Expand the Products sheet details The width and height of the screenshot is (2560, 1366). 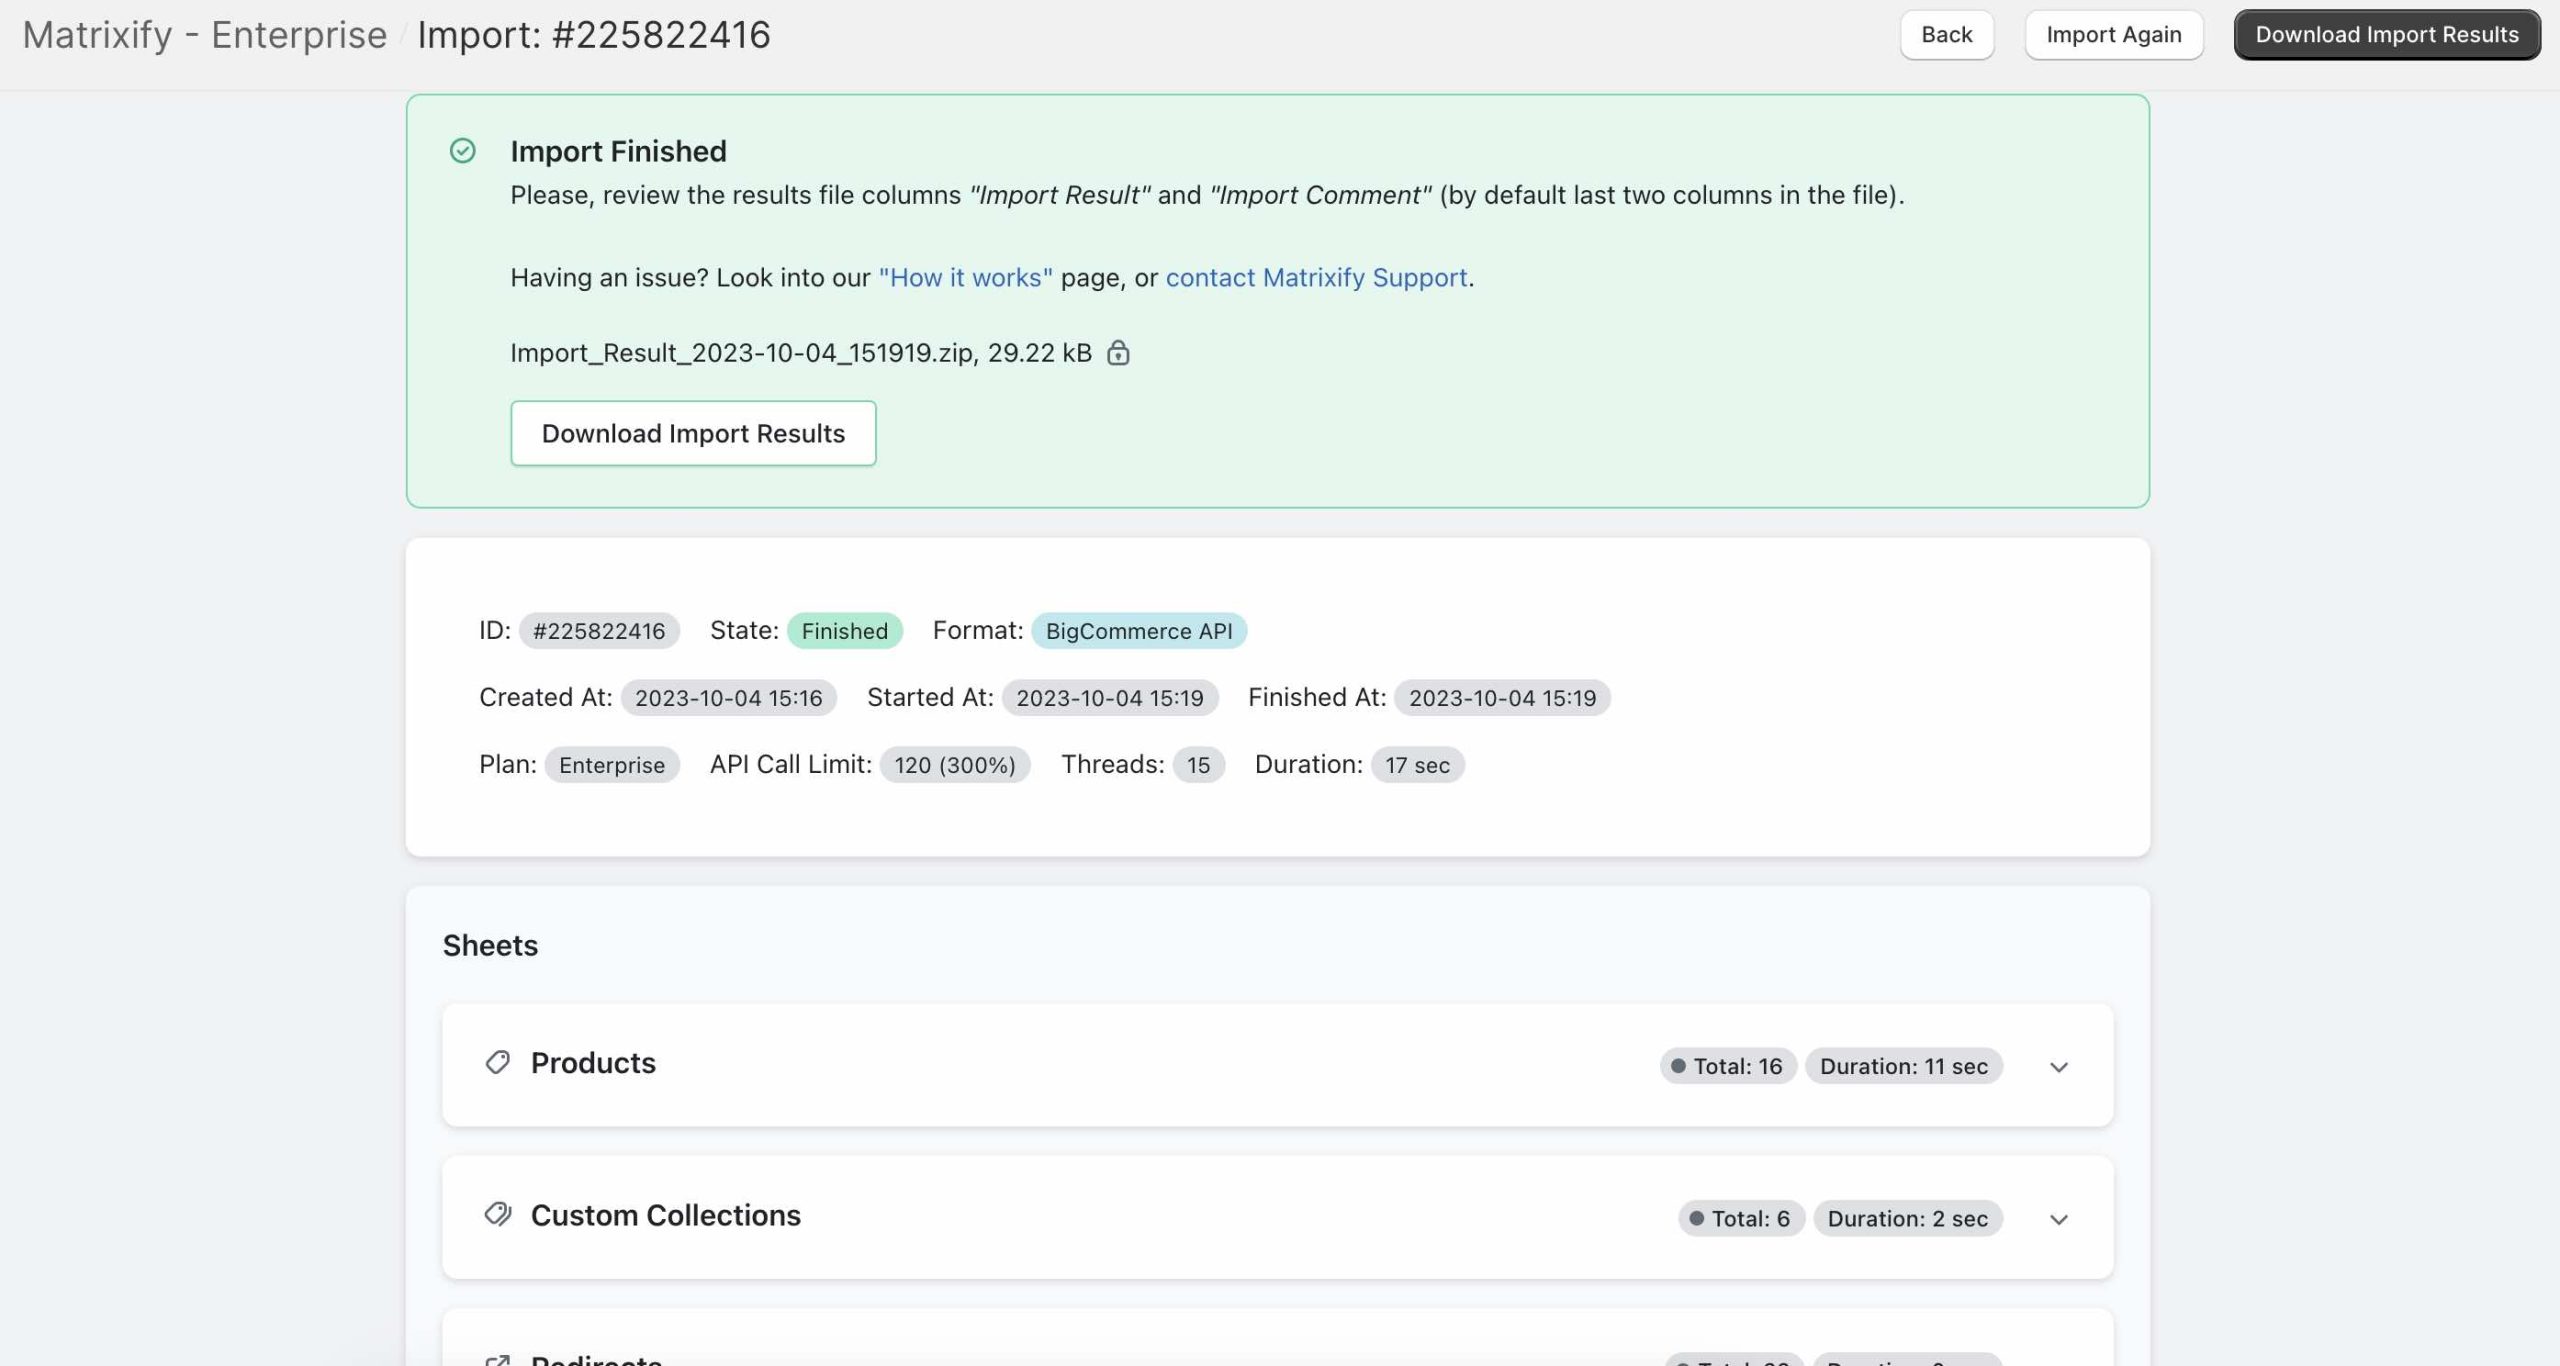pos(2058,1066)
